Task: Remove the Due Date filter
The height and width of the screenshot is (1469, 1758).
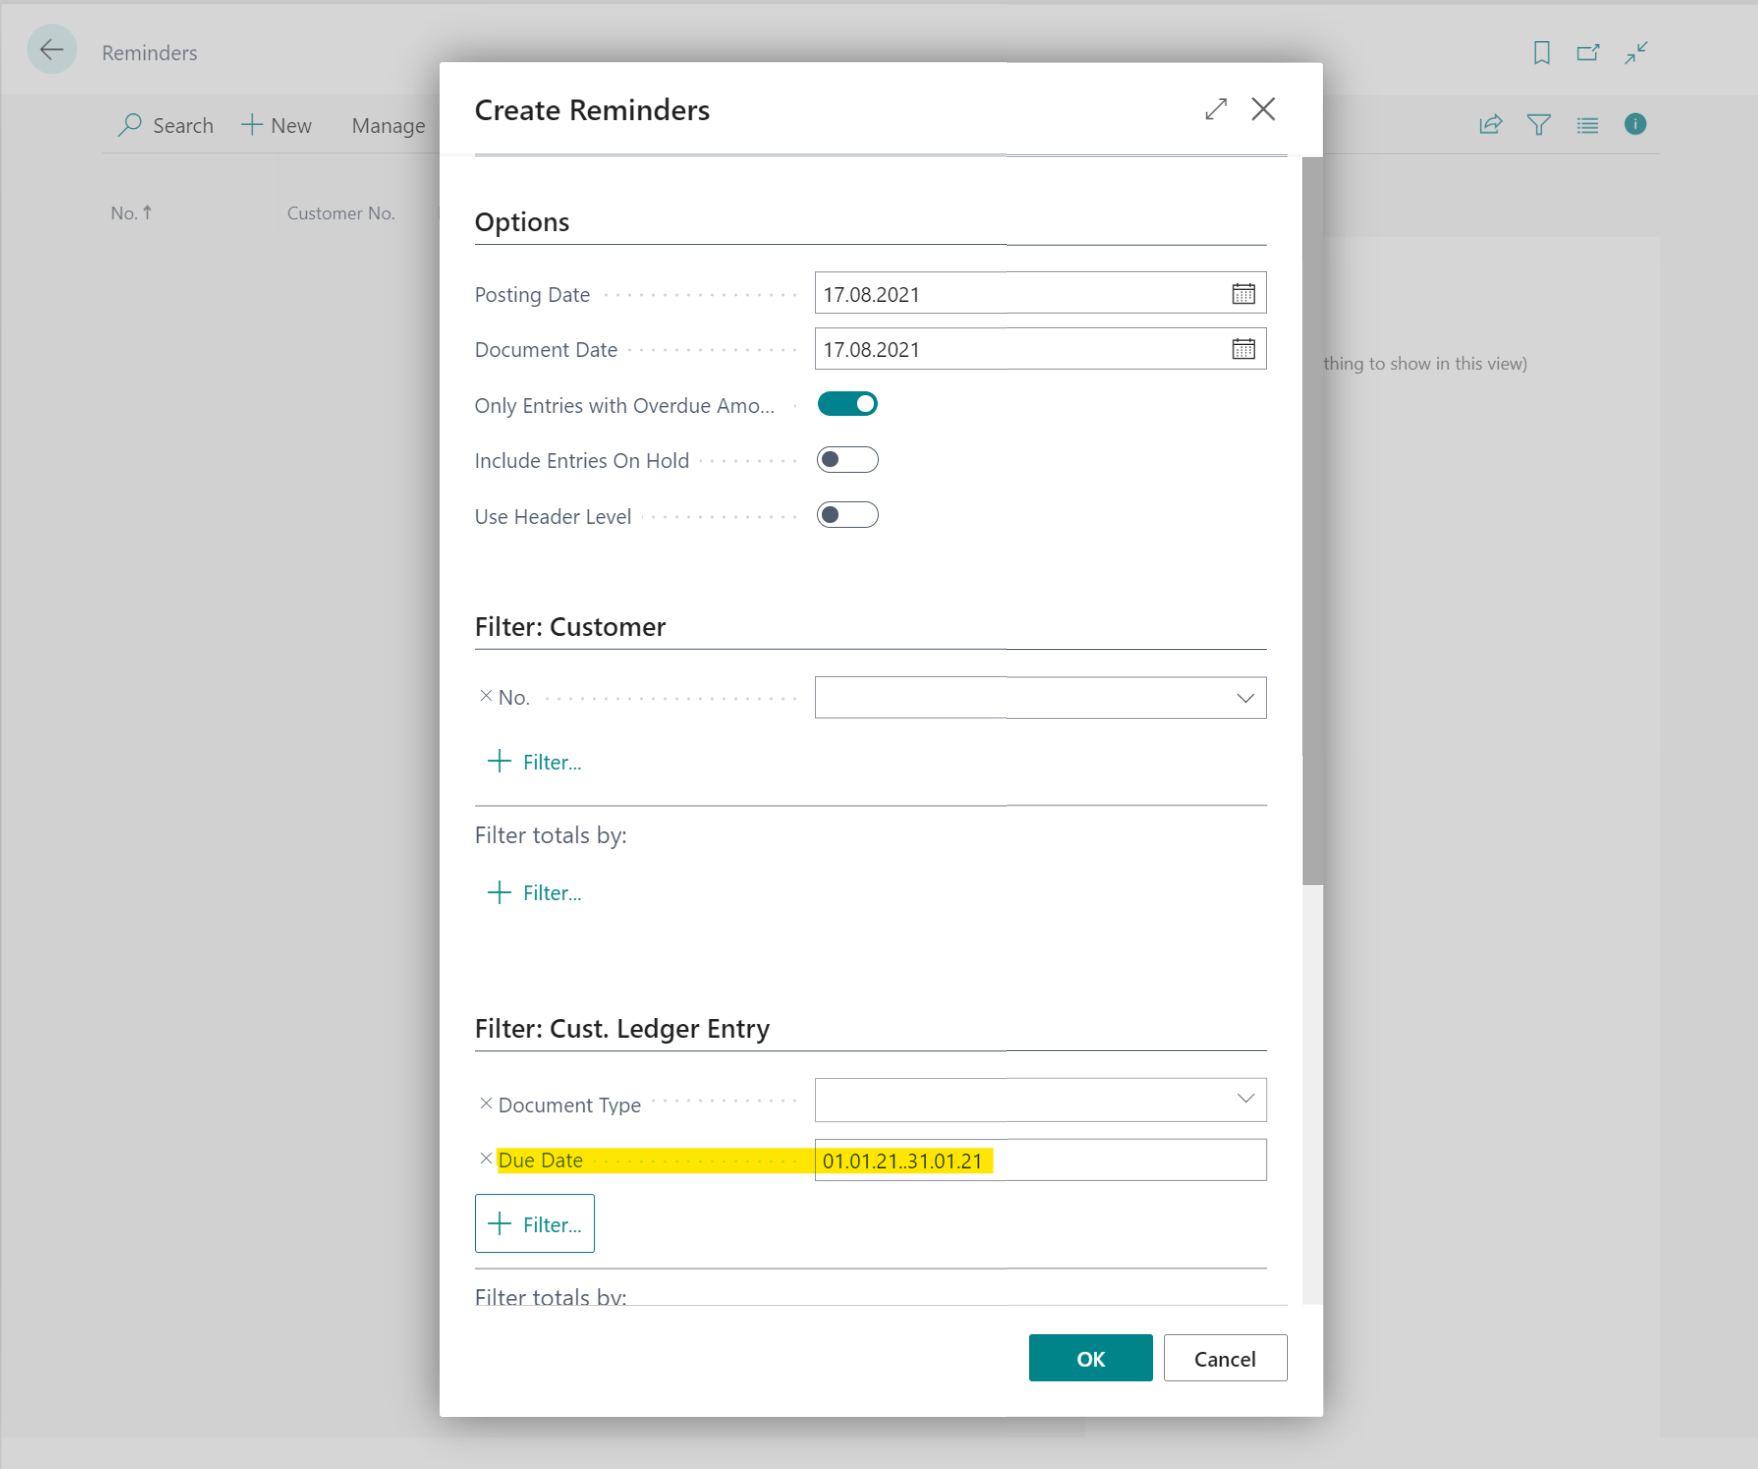Action: [486, 1159]
